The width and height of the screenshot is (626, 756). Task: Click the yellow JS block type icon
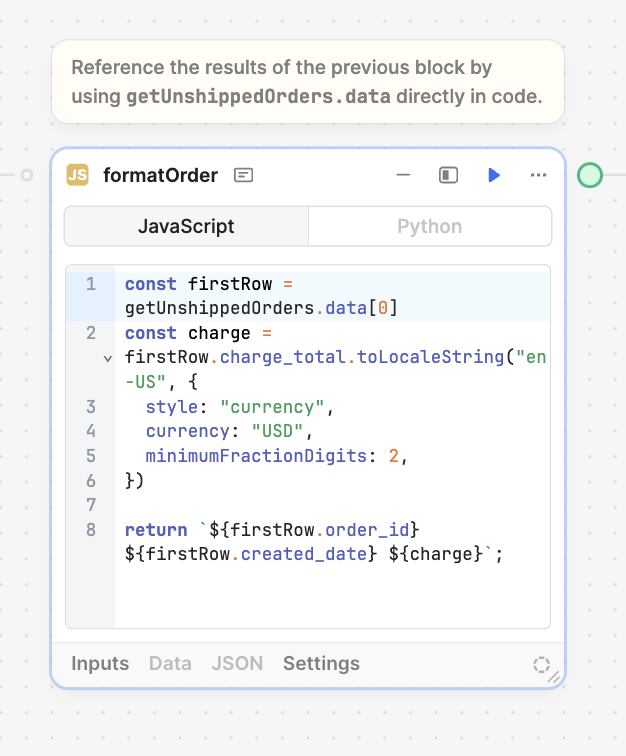pos(77,175)
